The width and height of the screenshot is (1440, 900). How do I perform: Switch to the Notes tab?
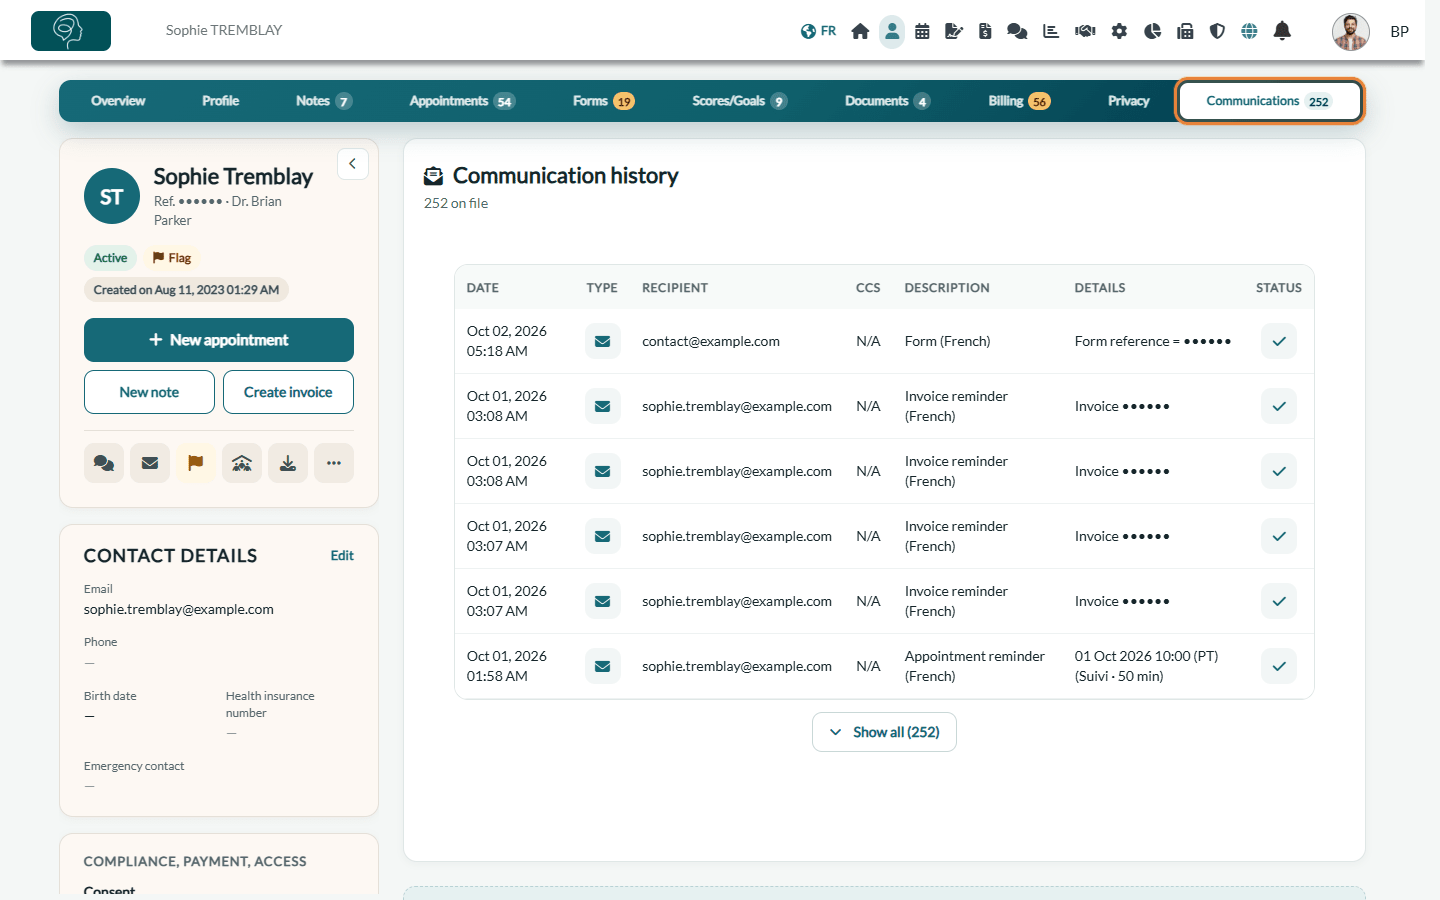pos(323,101)
